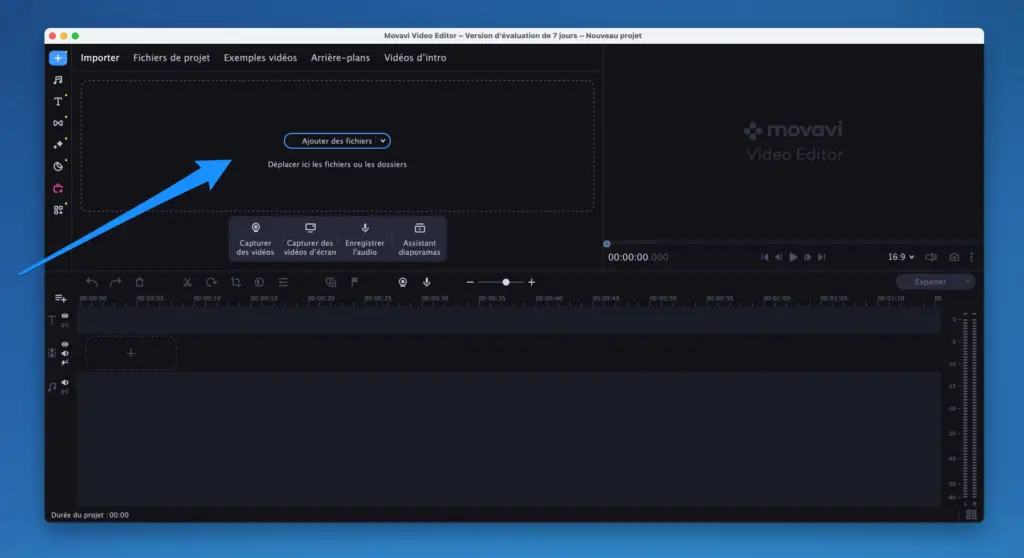Click the dashed plus placeholder on video track
This screenshot has height=558, width=1024.
pyautogui.click(x=131, y=353)
